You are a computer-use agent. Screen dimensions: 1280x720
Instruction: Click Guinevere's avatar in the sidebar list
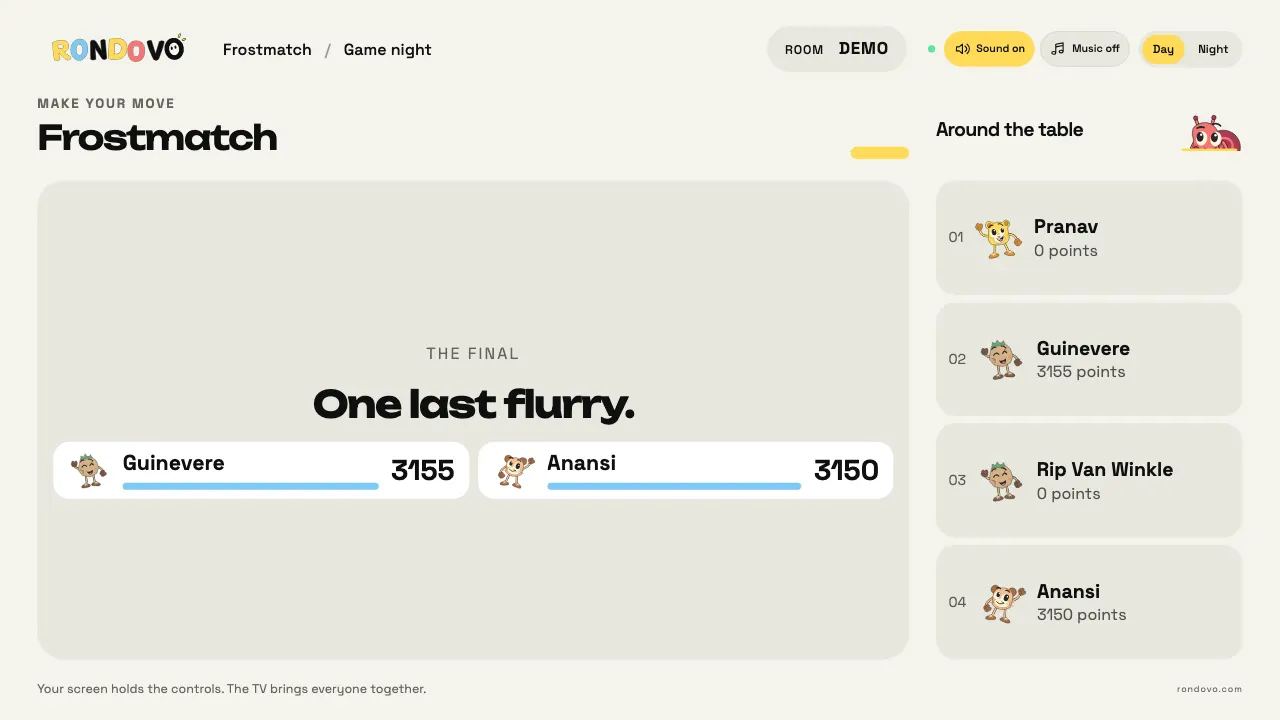(1001, 360)
